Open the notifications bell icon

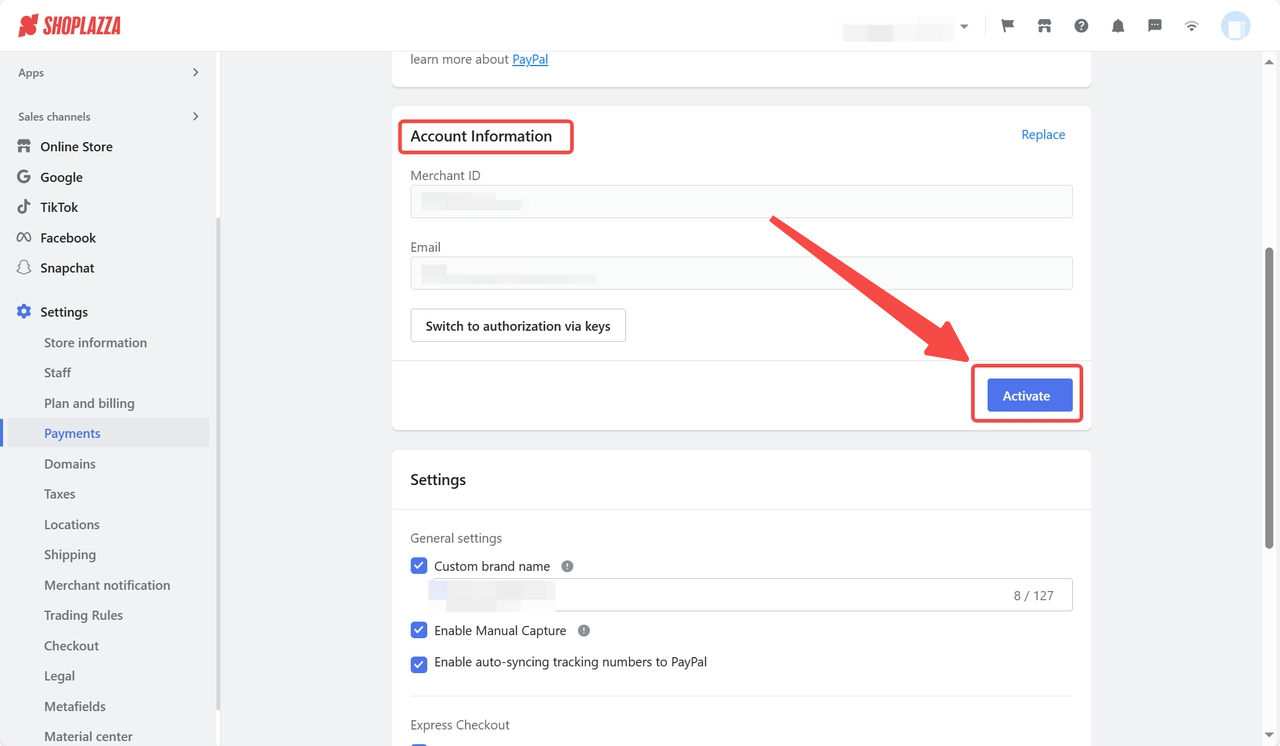coord(1118,26)
